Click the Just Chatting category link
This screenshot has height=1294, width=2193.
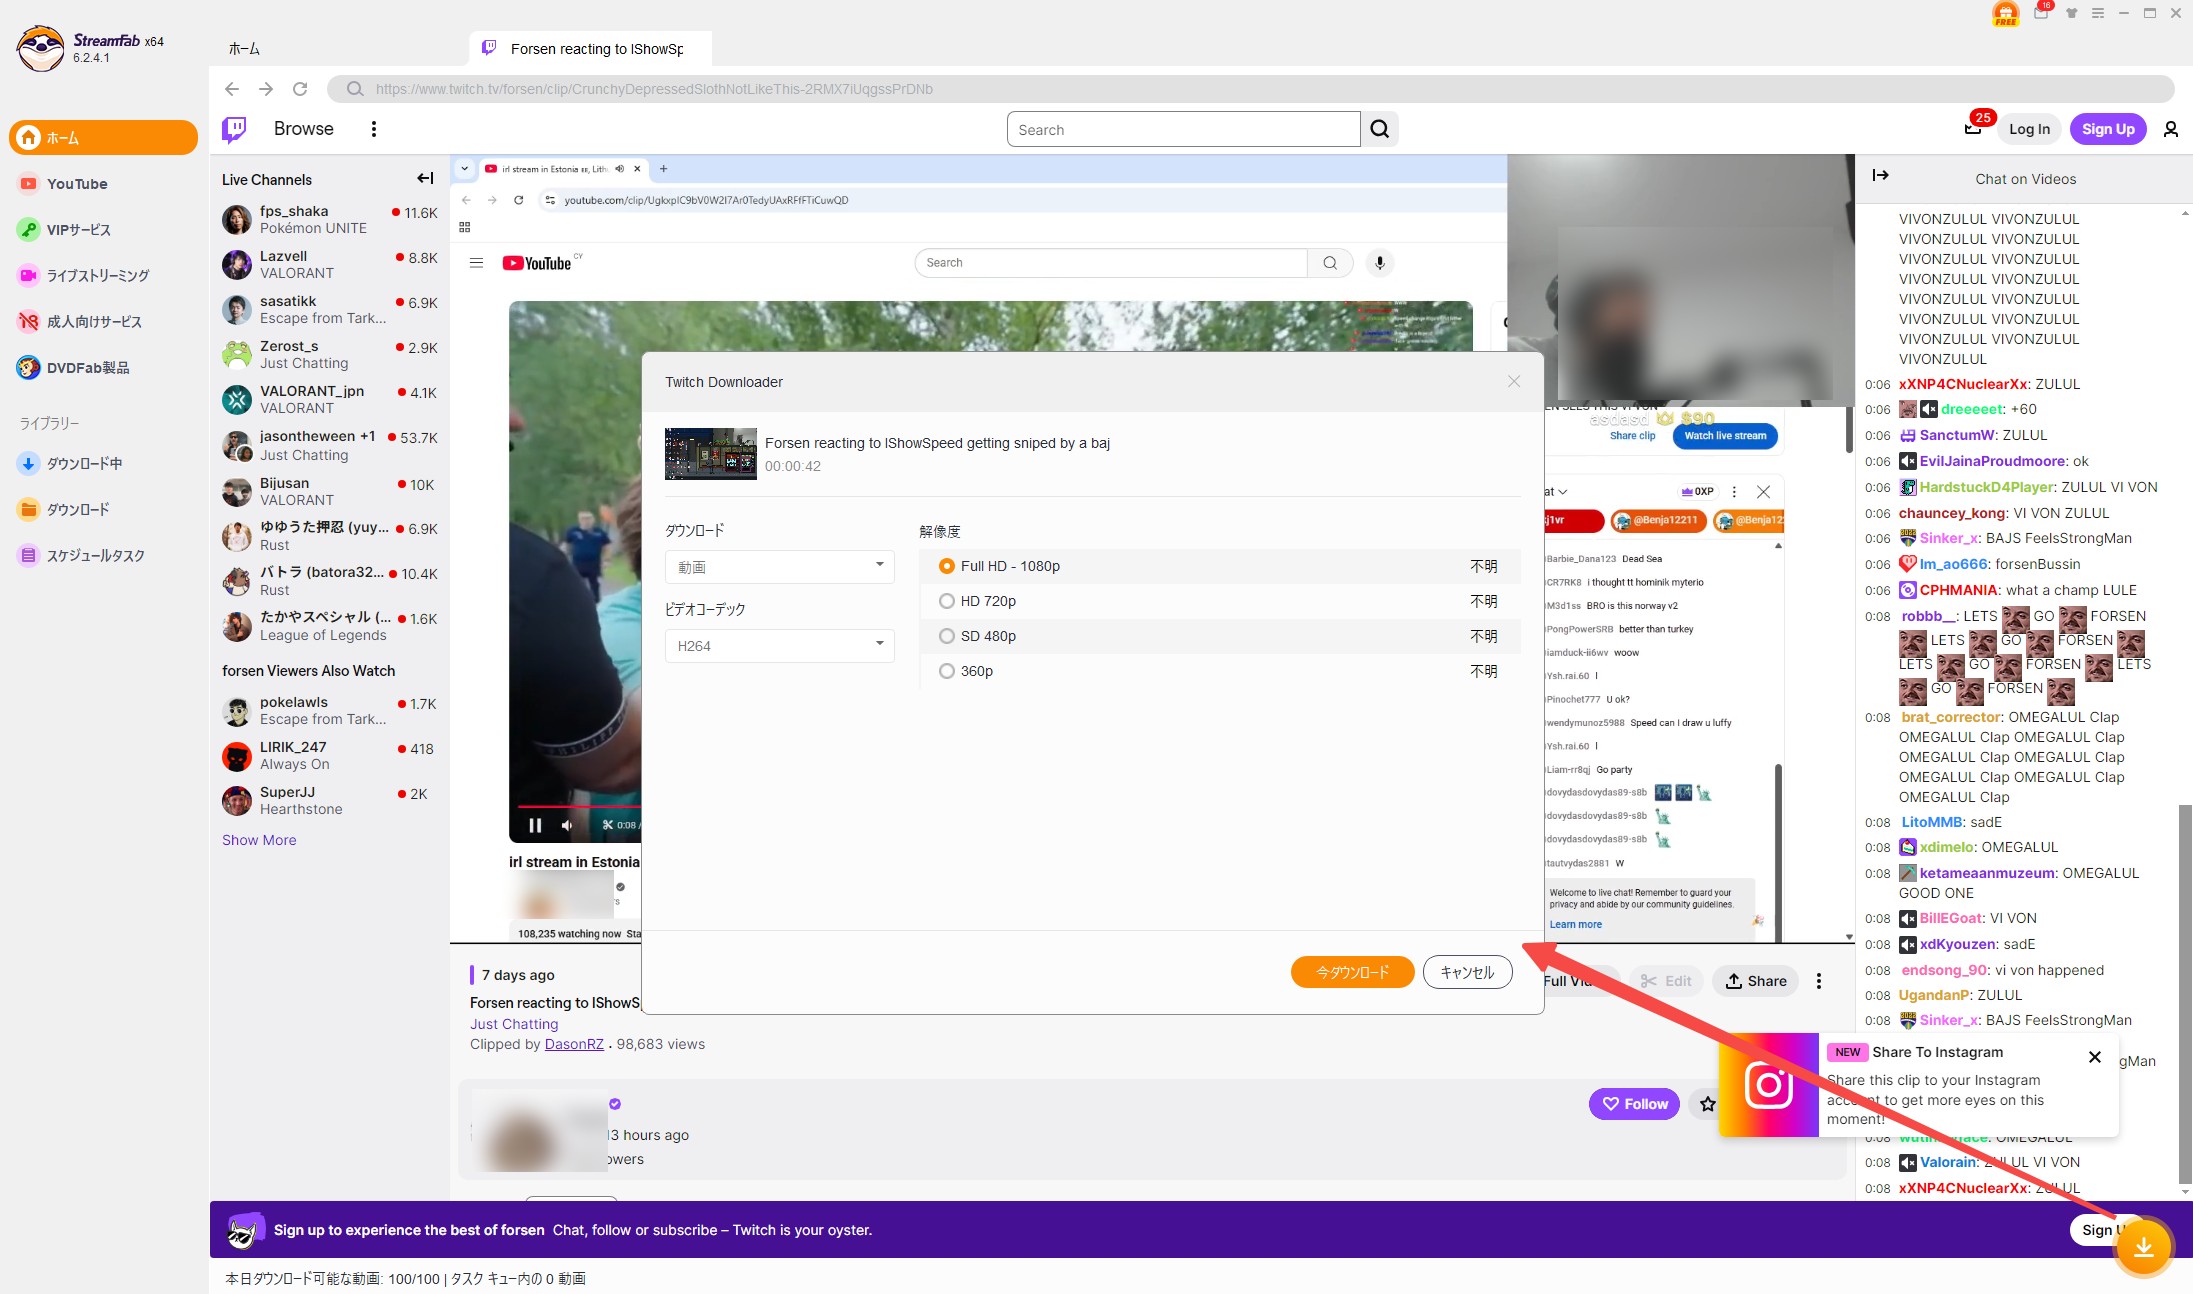(x=514, y=1024)
